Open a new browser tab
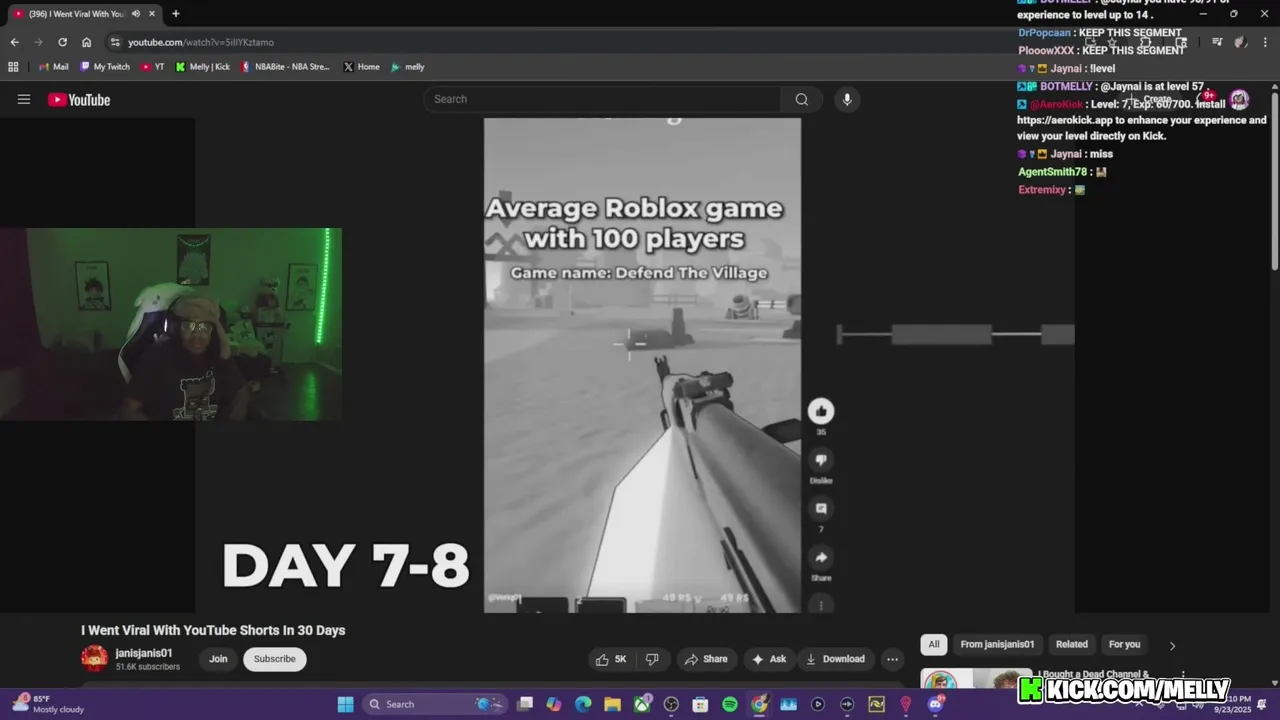 pyautogui.click(x=175, y=14)
